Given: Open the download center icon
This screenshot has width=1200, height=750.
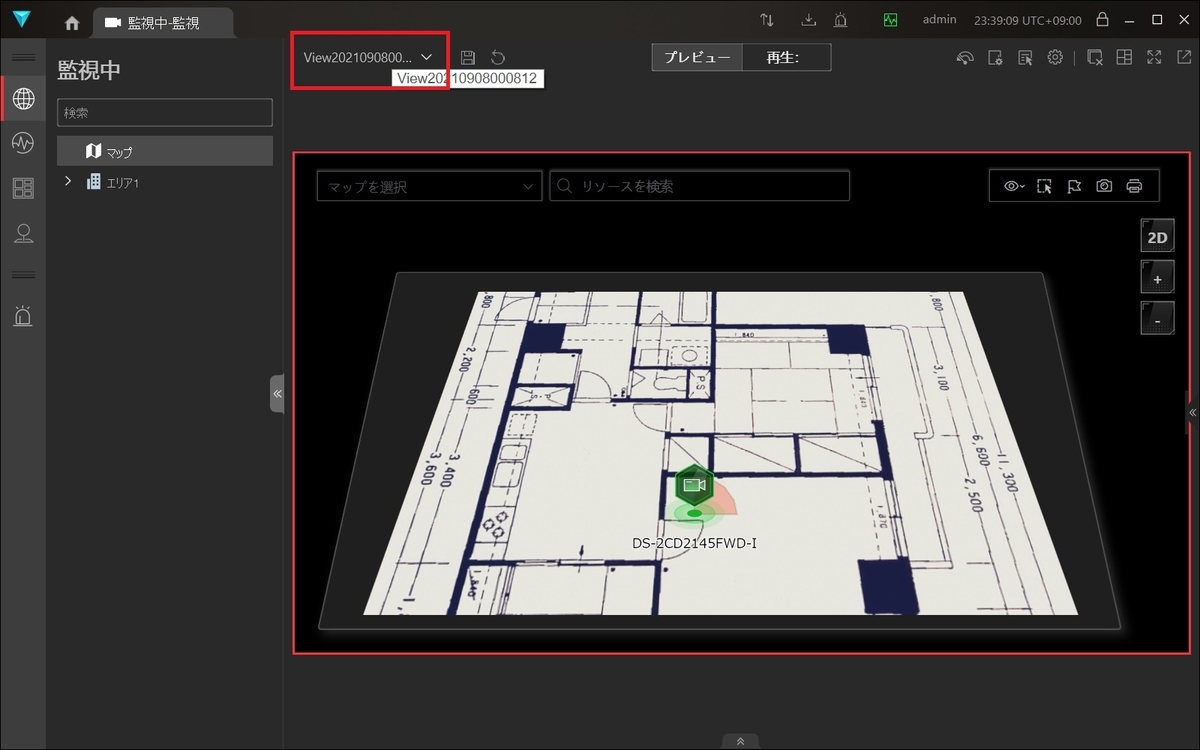Looking at the screenshot, I should [x=809, y=20].
